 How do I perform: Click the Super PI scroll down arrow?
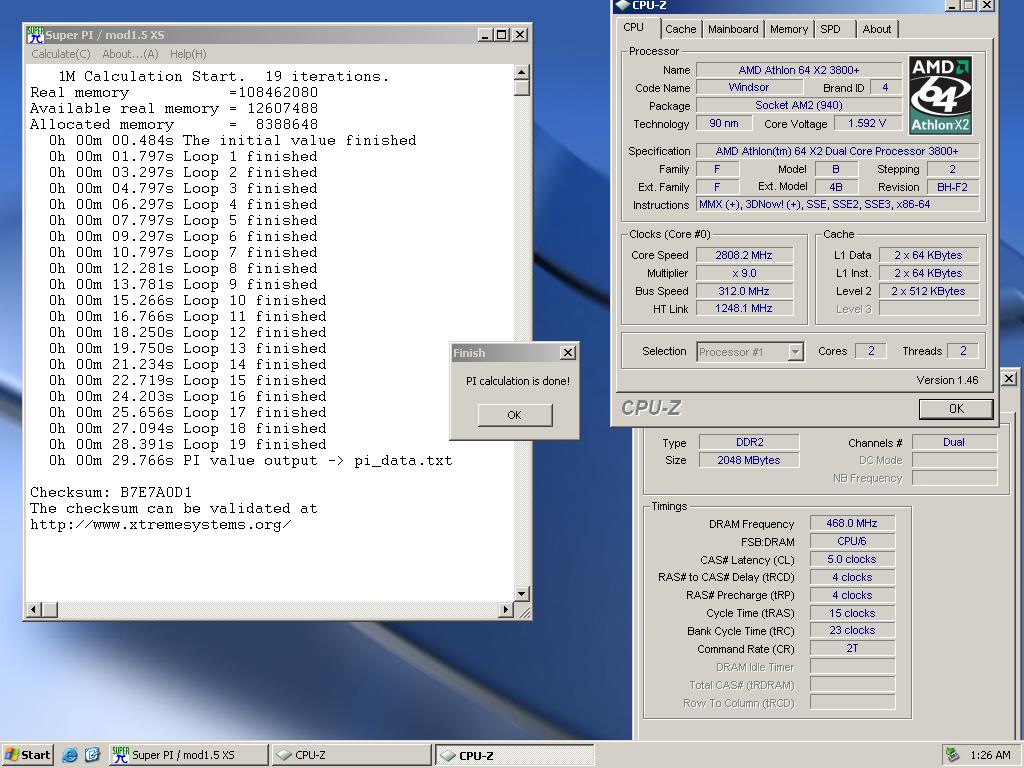point(521,594)
